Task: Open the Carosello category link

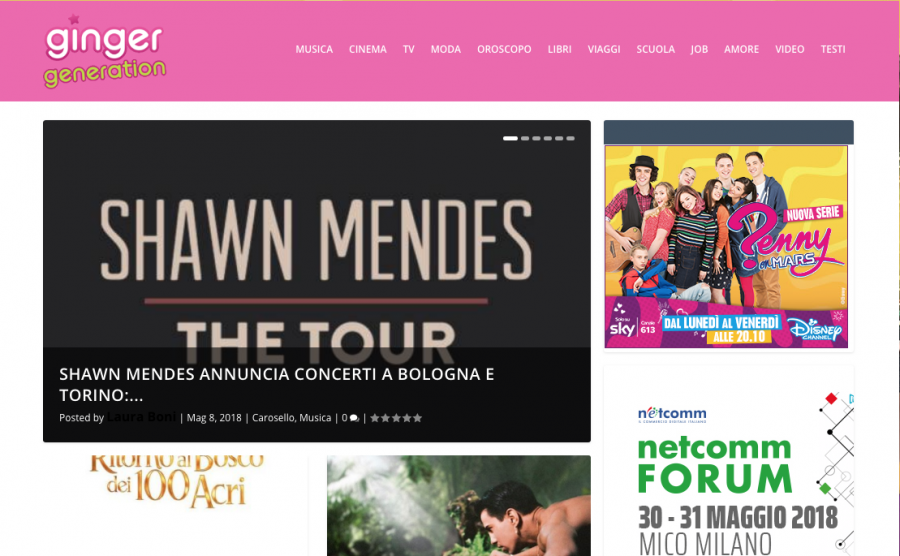Action: point(273,418)
